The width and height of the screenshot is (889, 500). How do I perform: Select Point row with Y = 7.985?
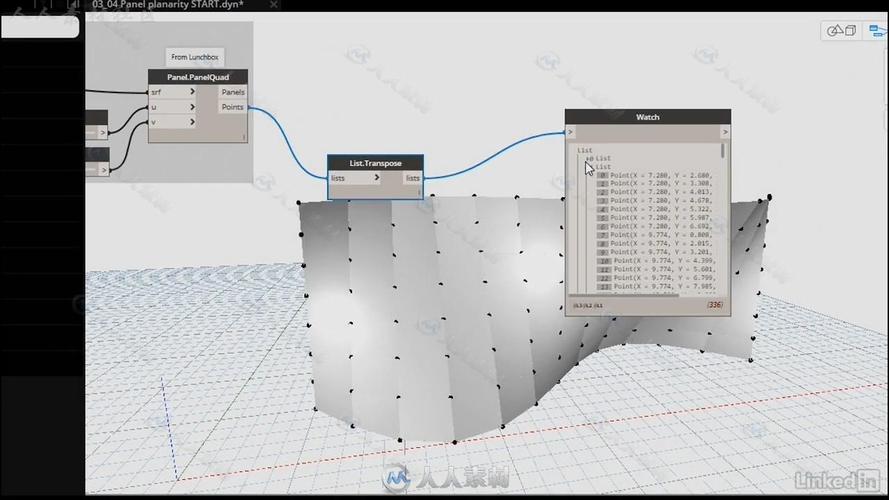tap(656, 287)
